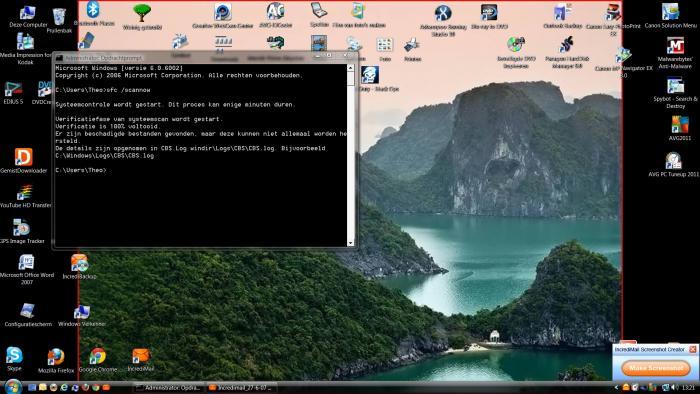Viewport: 700px width, 394px height.
Task: Open the Bluetooth desktop shortcut
Action: point(93,13)
